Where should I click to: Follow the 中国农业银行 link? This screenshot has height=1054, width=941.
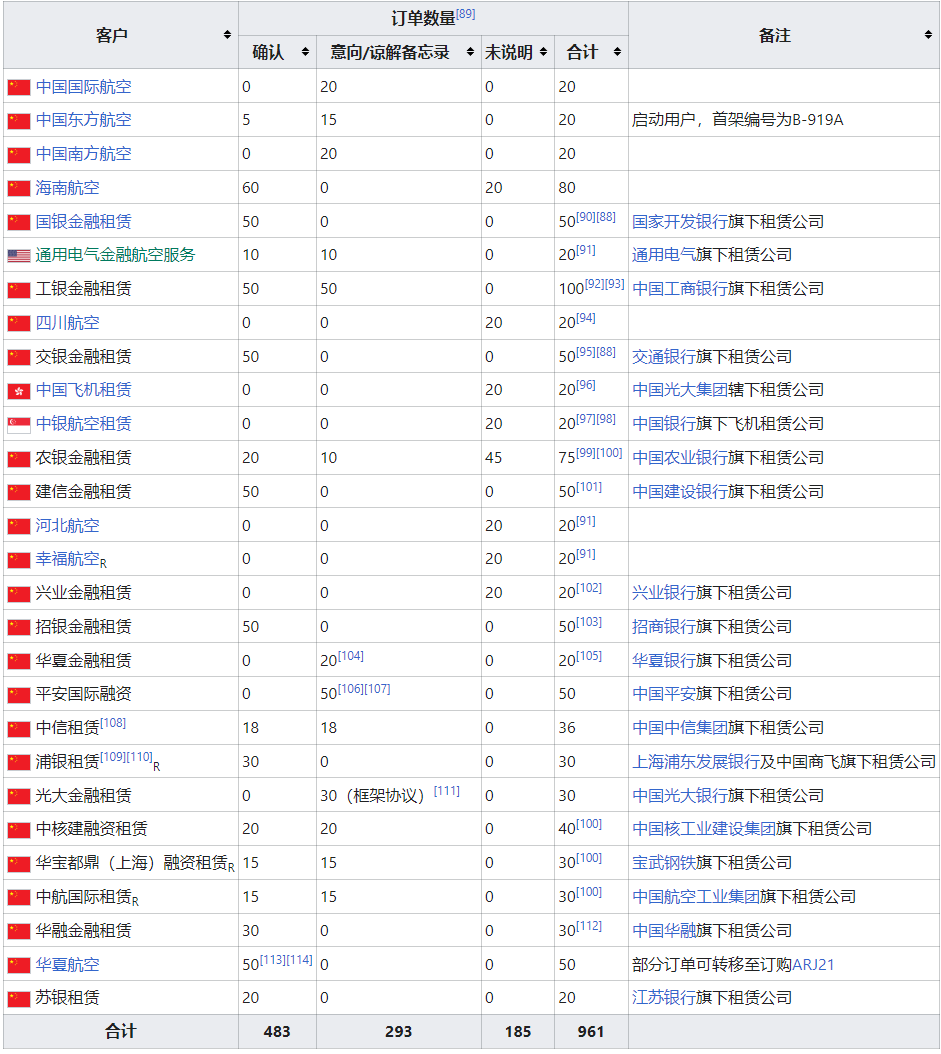click(x=680, y=458)
